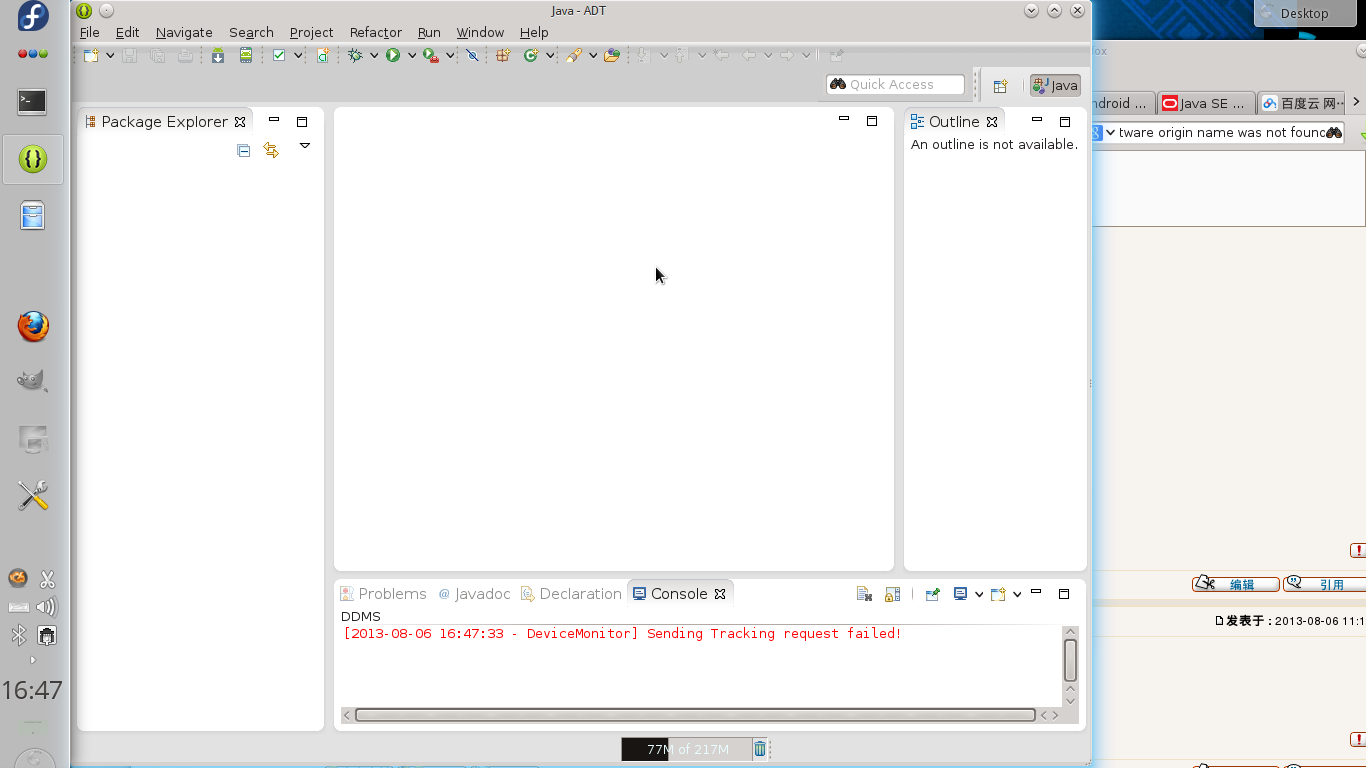
Task: Open the Android SDK Manager icon
Action: pos(217,56)
